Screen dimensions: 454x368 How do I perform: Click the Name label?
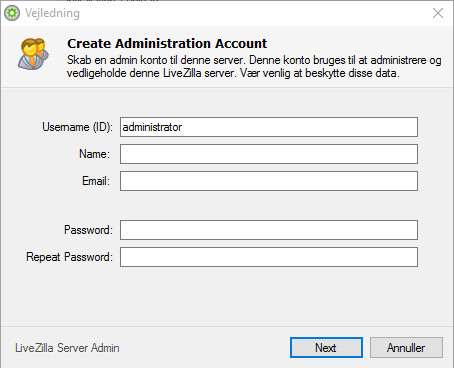click(x=94, y=154)
